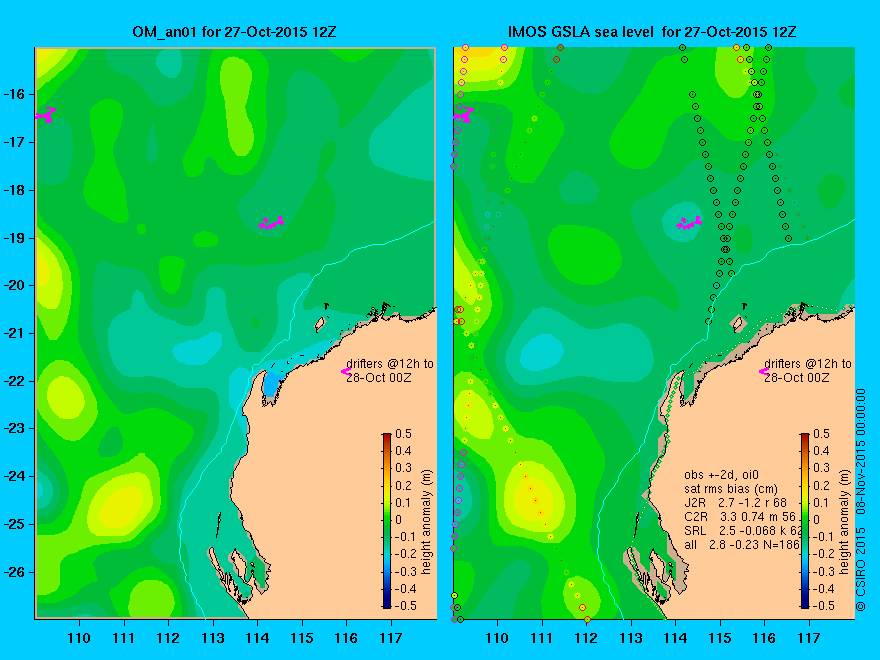Click the right colorbar label "height anomaly (m)"
The height and width of the screenshot is (660, 880).
[845, 522]
